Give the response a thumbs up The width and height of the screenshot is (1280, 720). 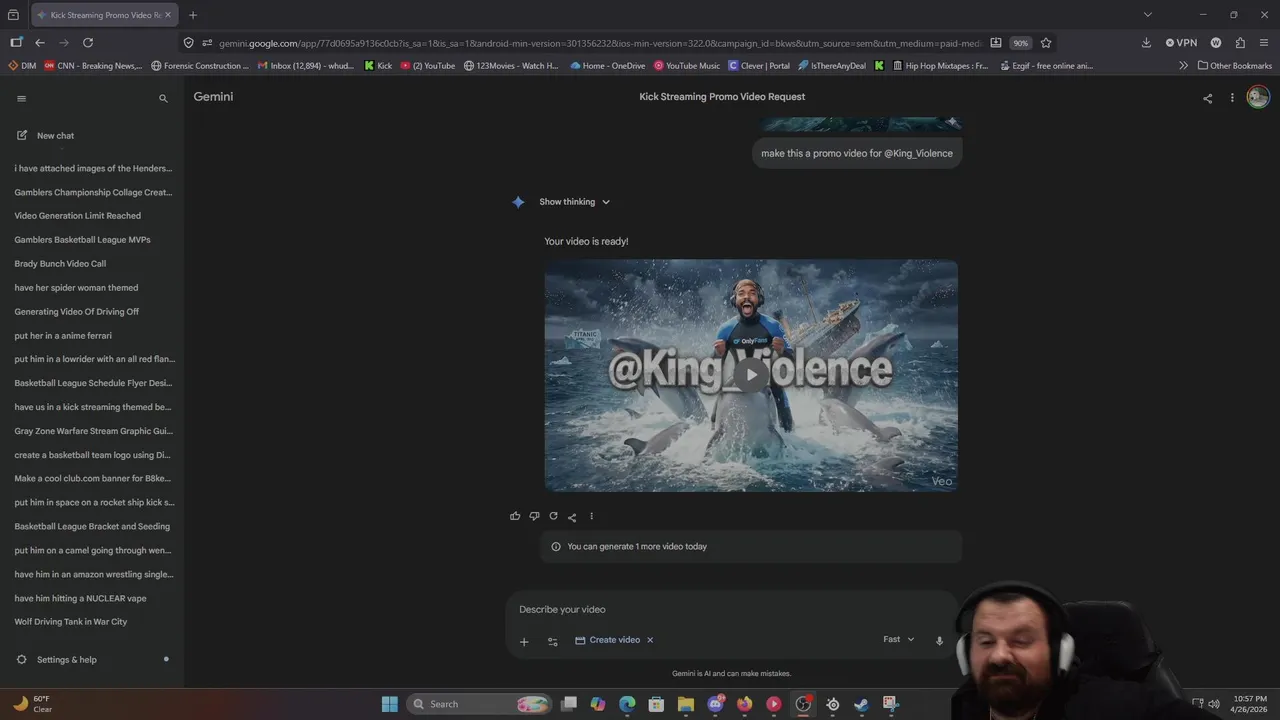click(x=515, y=516)
